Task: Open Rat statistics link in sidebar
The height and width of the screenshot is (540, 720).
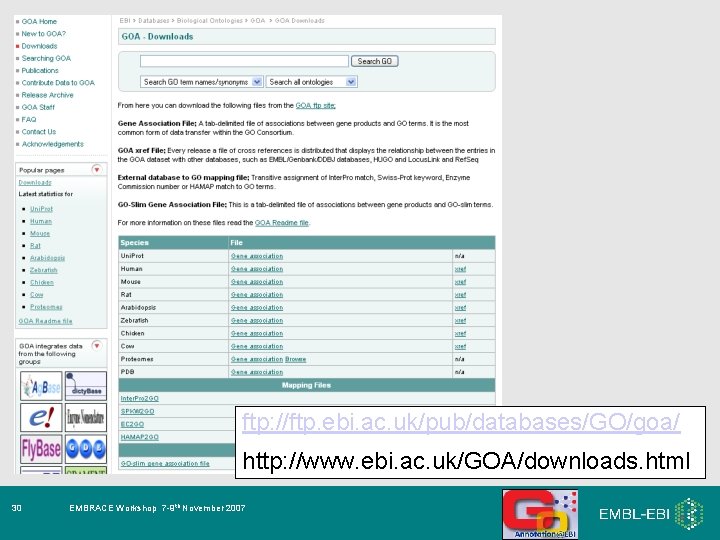Action: (35, 246)
